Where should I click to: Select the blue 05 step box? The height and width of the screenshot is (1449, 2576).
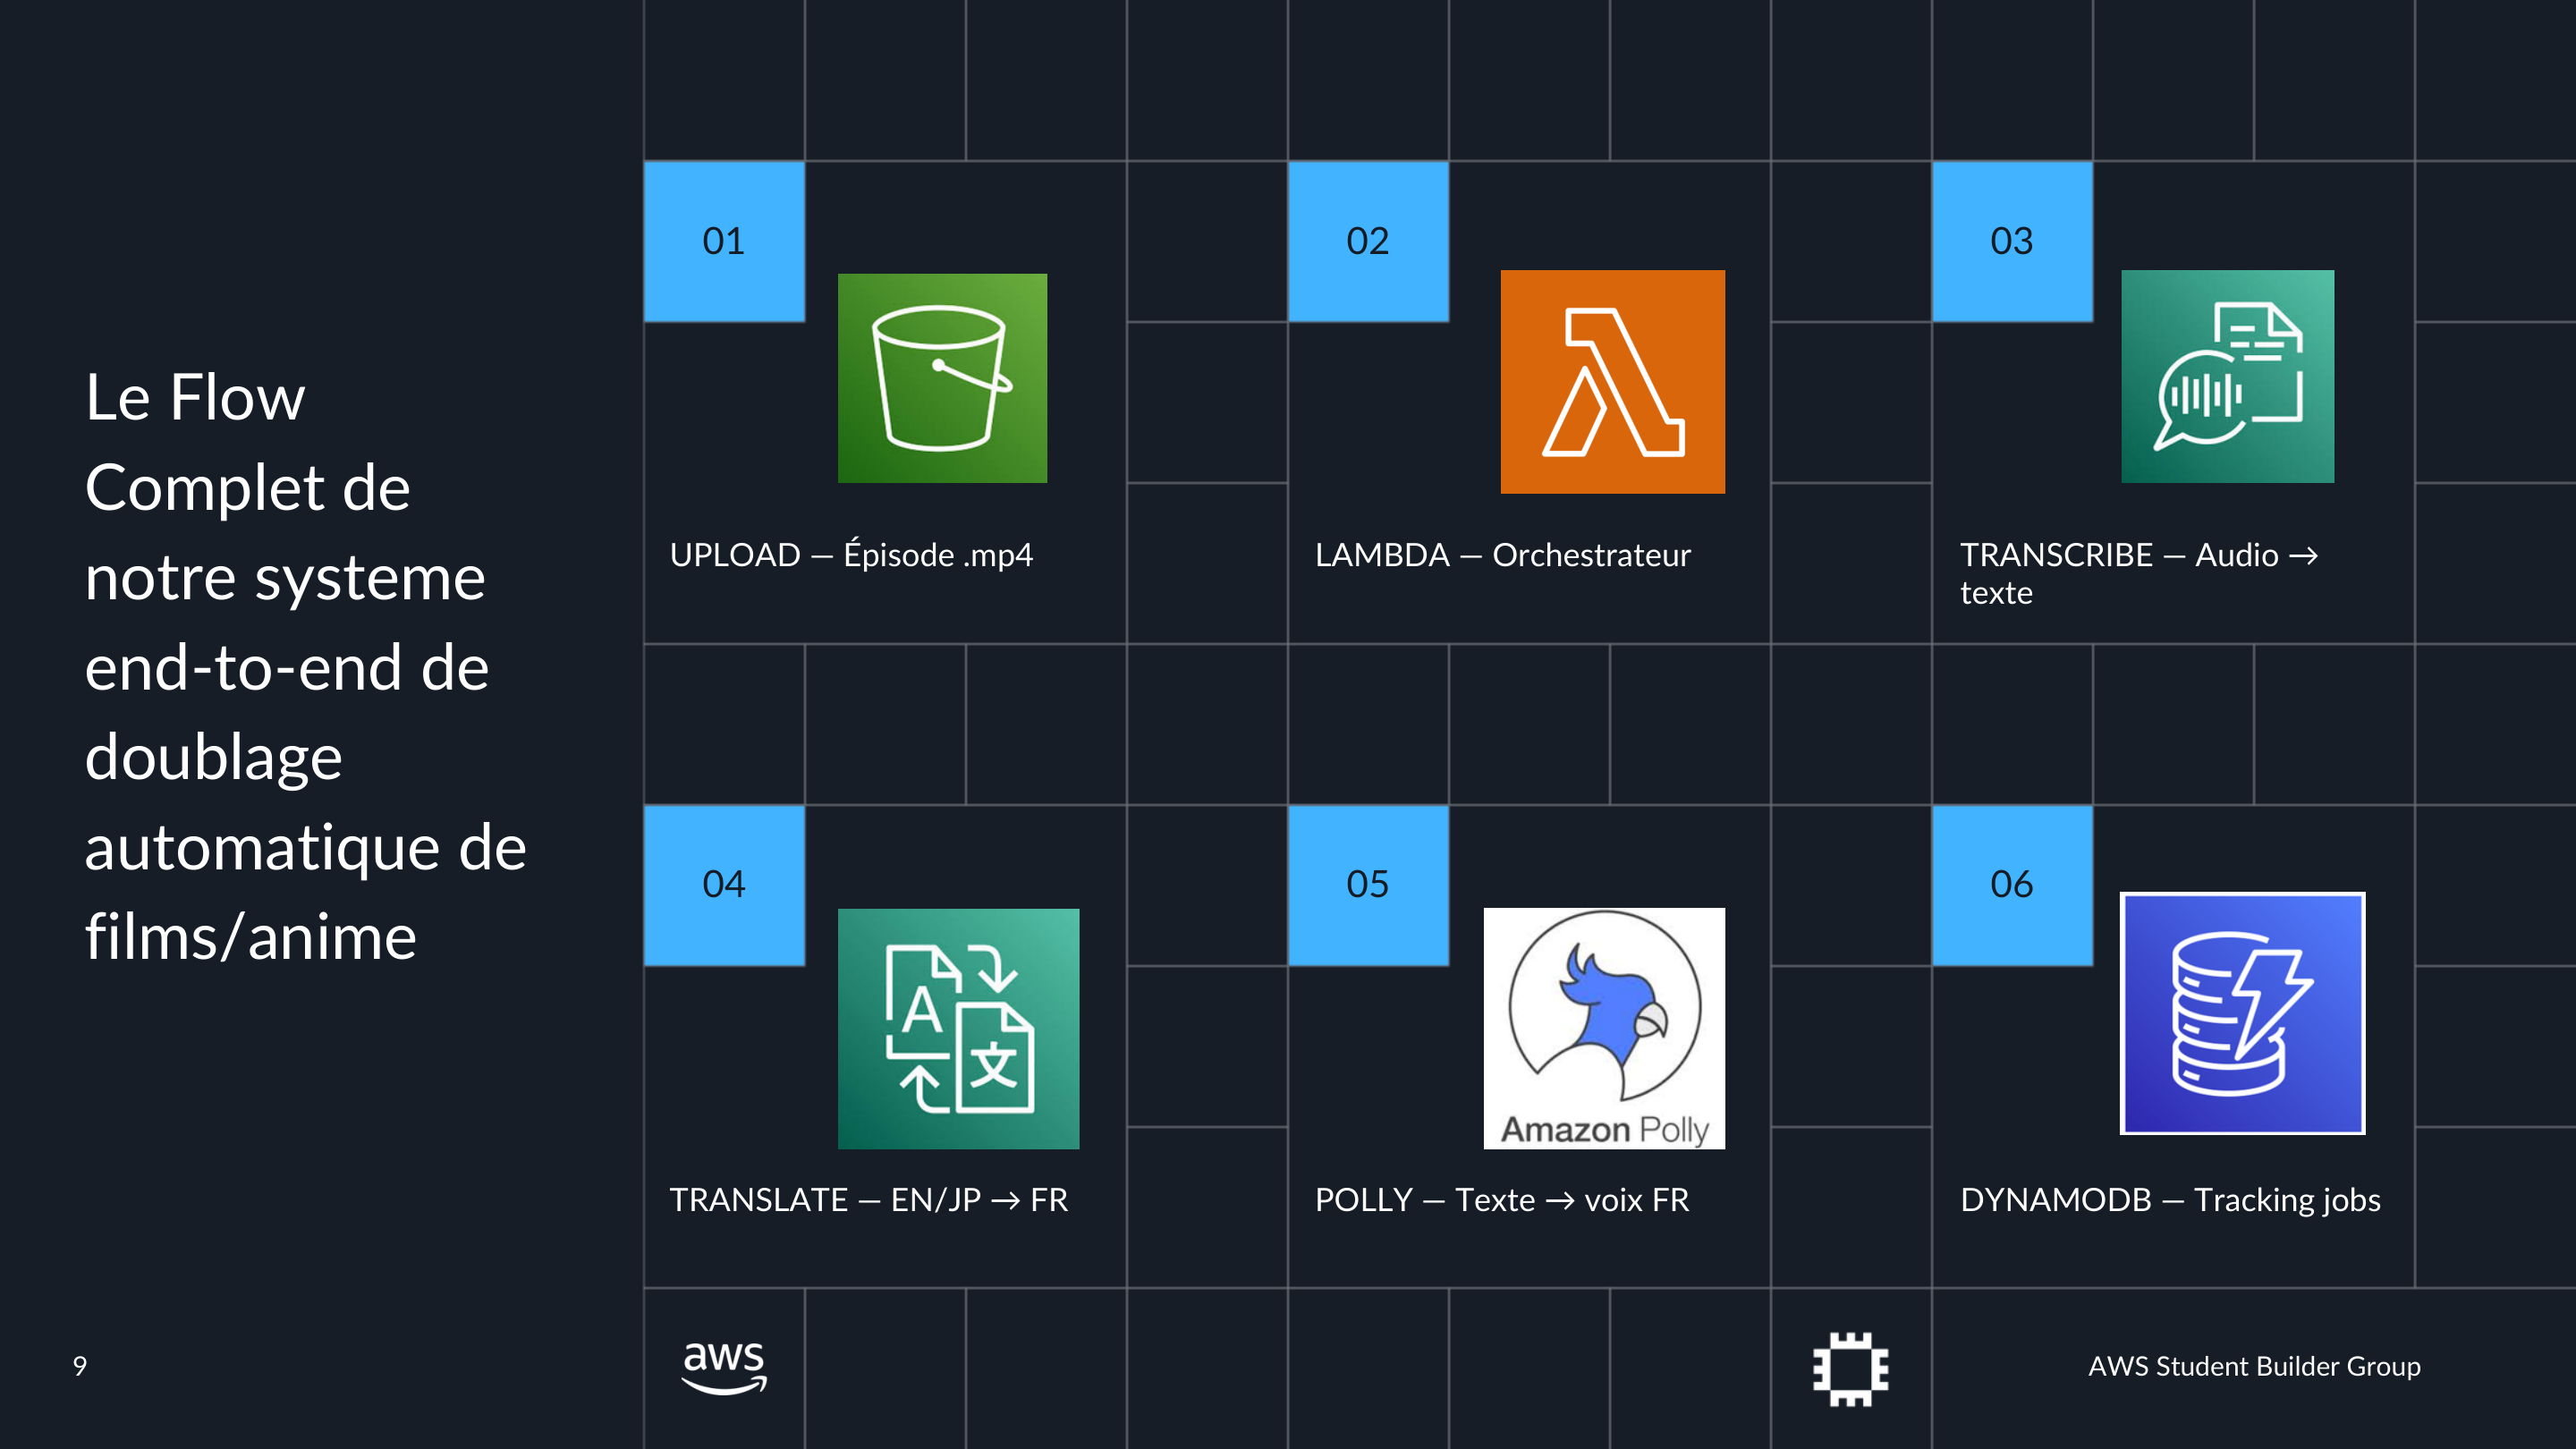(1368, 885)
